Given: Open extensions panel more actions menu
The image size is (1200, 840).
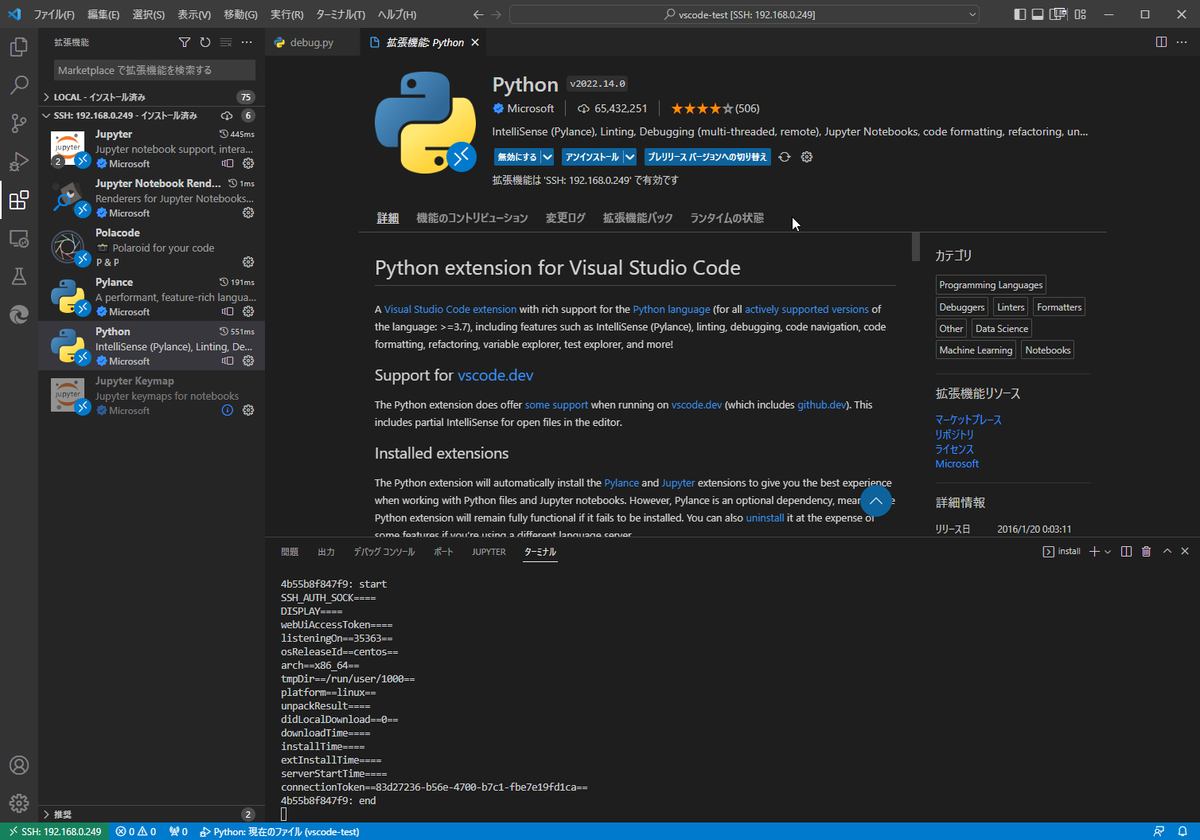Looking at the screenshot, I should coord(247,42).
